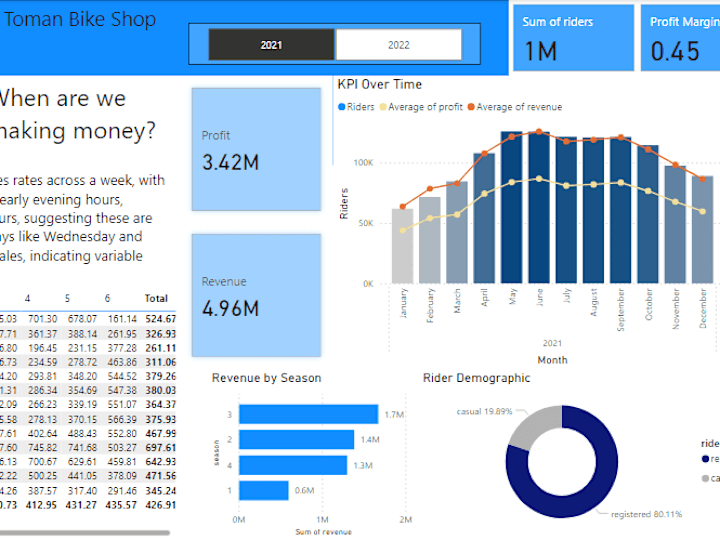Click the Sum of riders card
This screenshot has height=540, width=720.
574,38
